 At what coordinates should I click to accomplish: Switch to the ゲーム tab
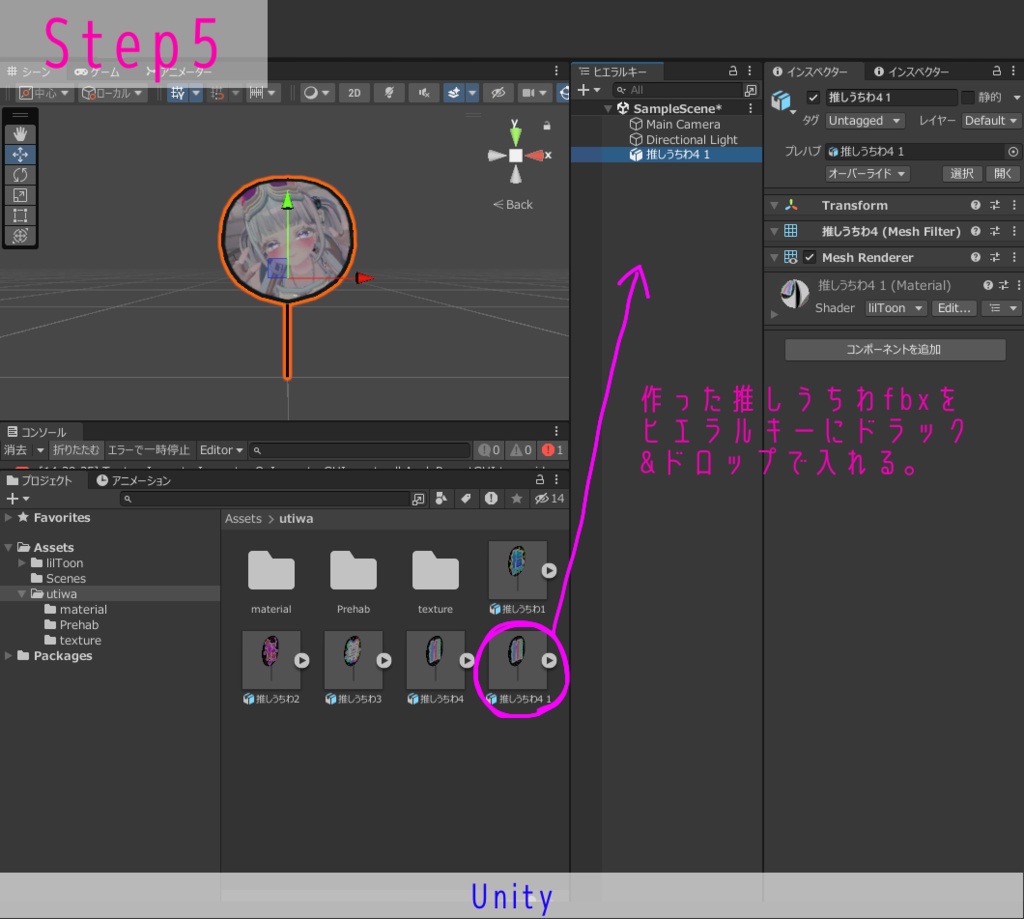pos(98,71)
